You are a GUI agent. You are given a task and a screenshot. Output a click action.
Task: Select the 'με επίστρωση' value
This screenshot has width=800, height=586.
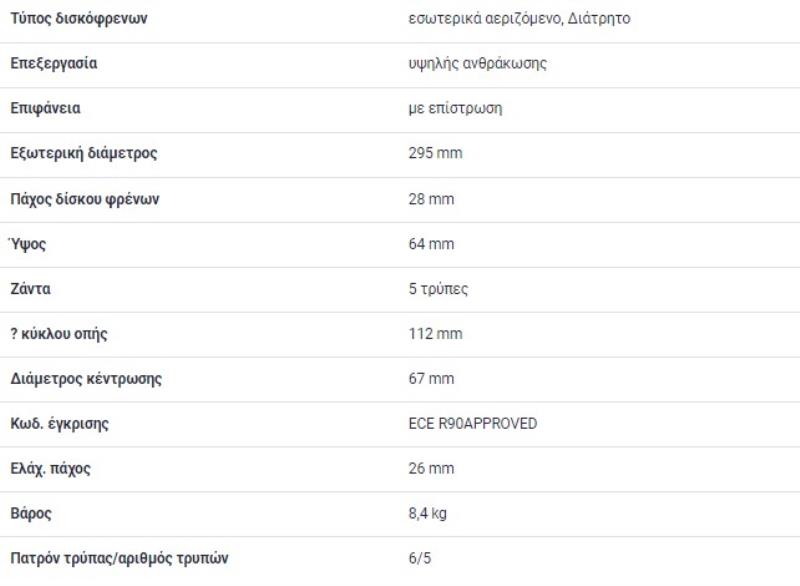(455, 109)
